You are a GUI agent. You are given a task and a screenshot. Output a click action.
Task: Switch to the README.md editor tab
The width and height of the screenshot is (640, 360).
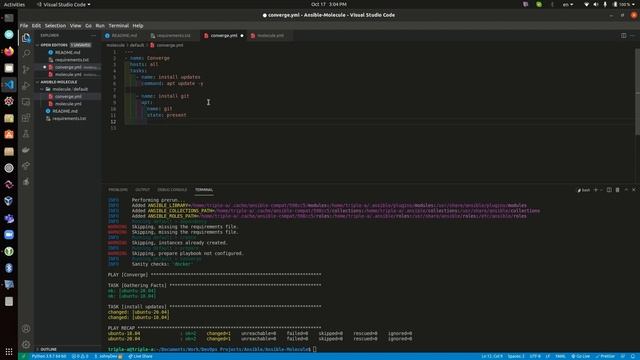coord(124,36)
